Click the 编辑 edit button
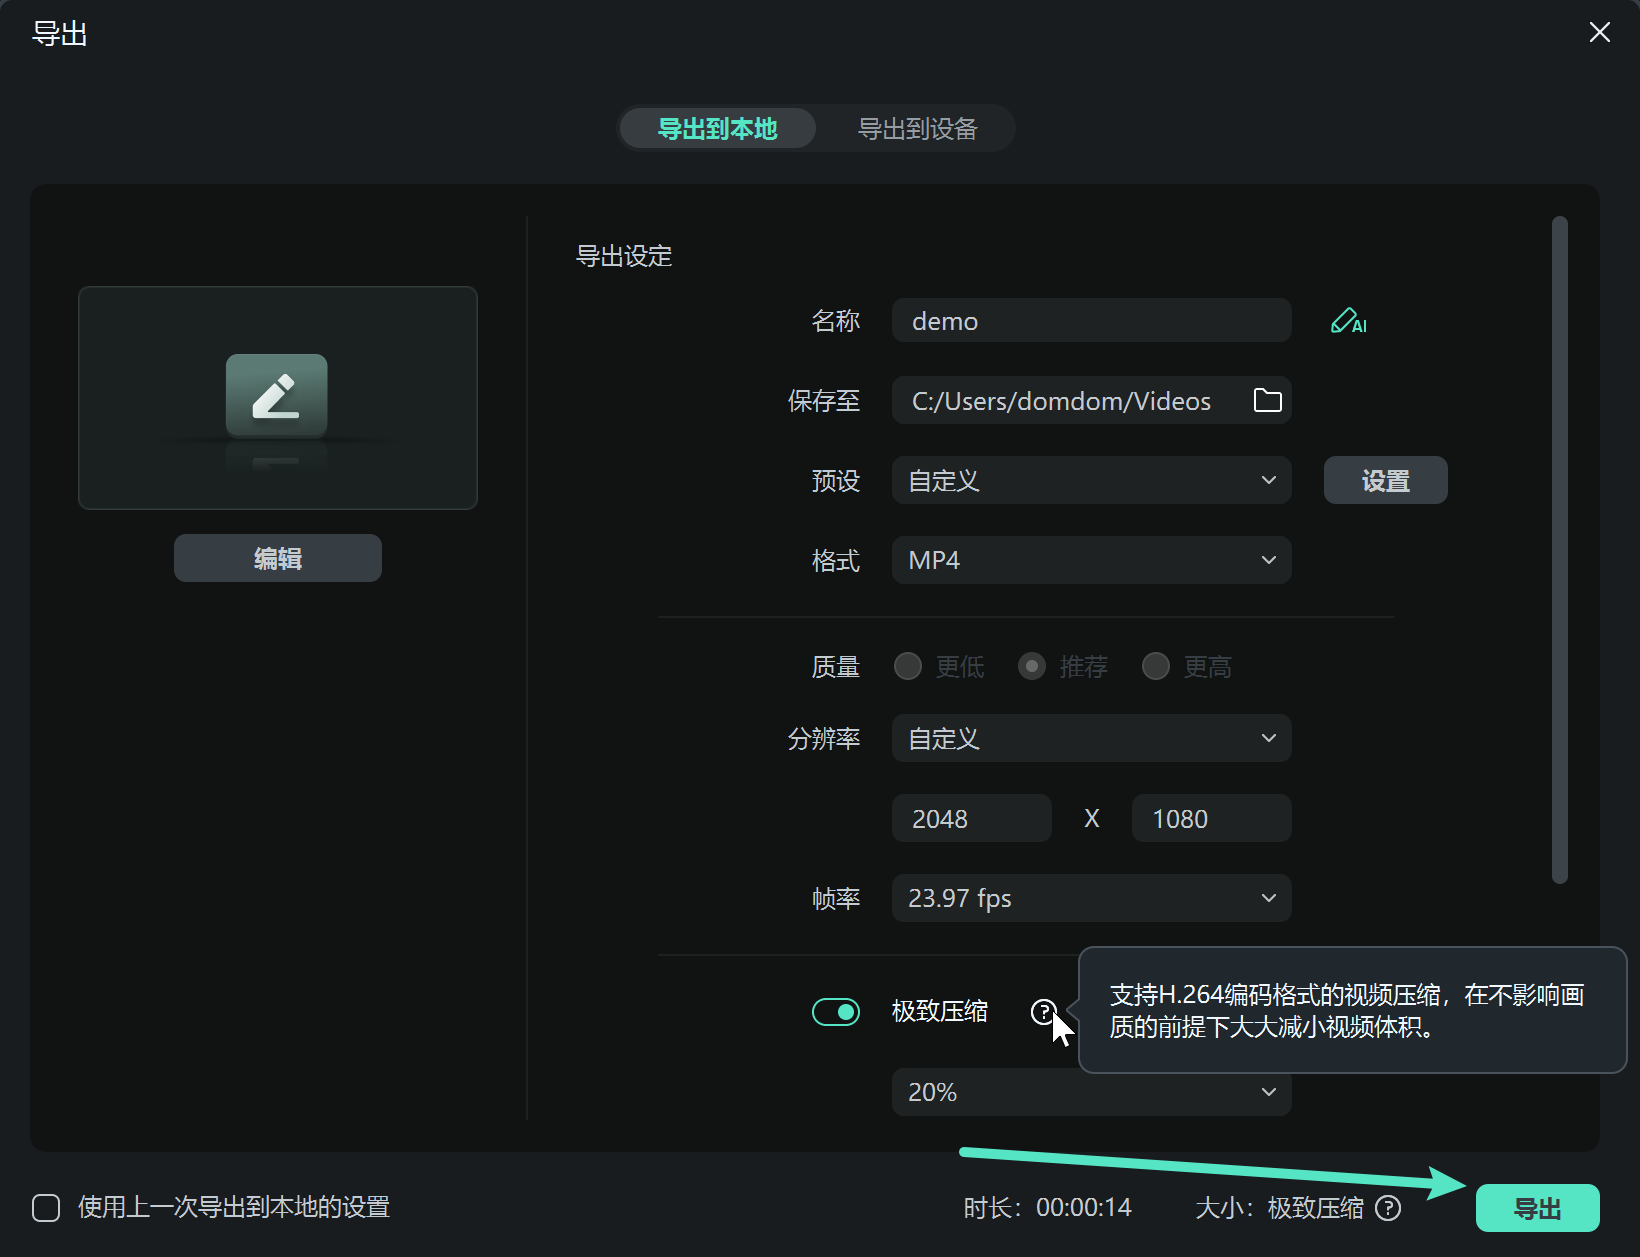 point(277,558)
